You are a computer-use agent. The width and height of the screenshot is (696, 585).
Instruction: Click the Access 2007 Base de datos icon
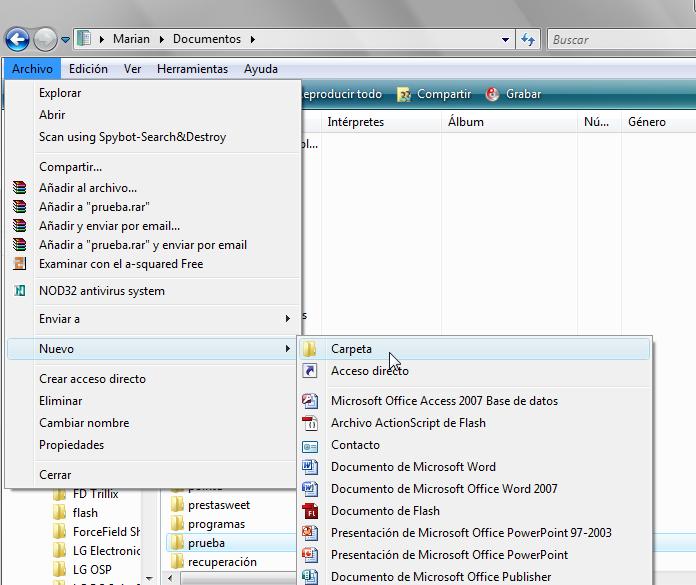[309, 401]
